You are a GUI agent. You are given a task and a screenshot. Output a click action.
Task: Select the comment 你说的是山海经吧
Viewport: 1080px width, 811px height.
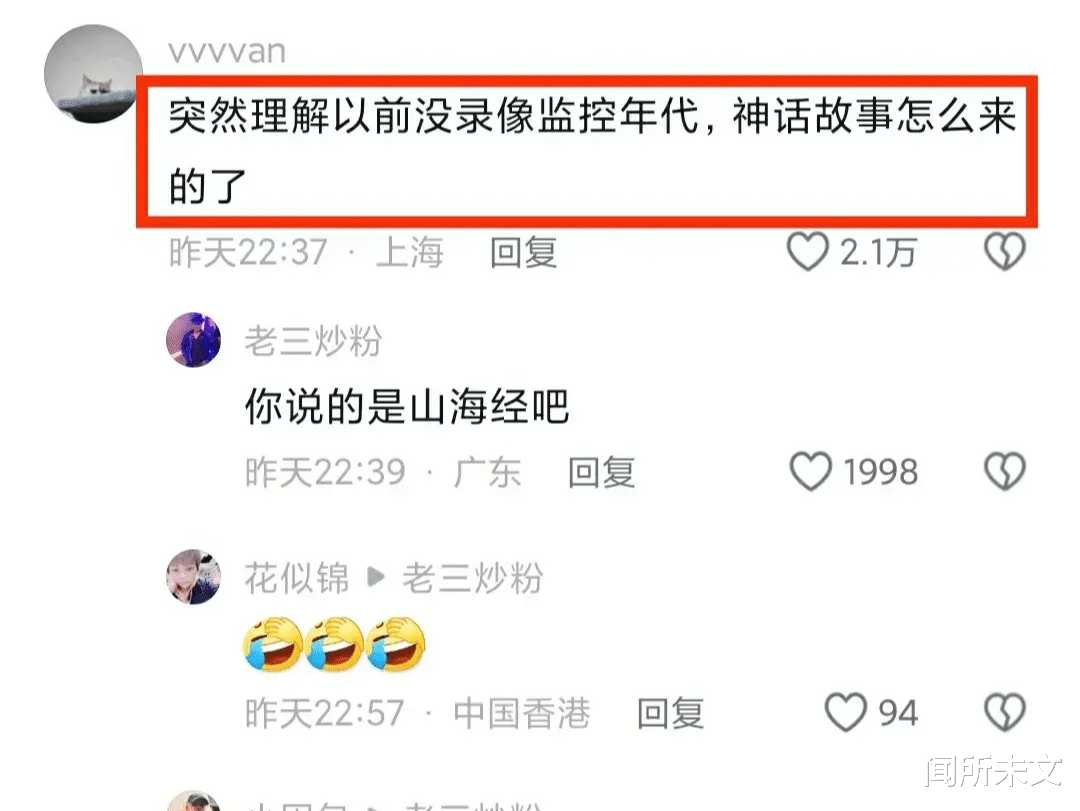pos(407,407)
